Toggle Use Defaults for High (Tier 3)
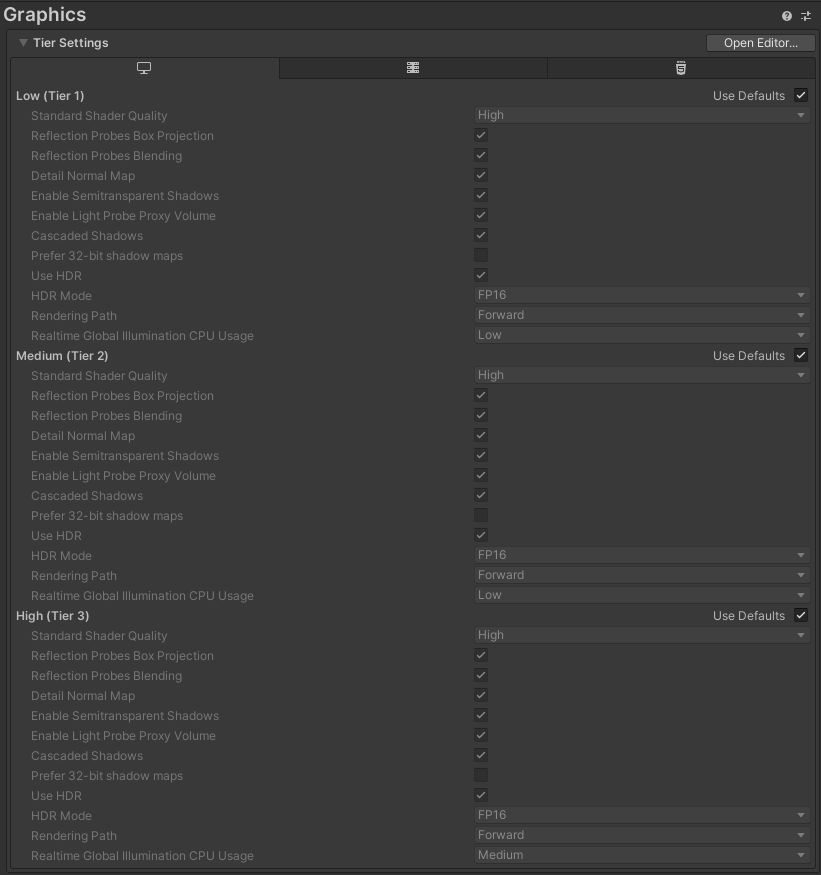This screenshot has width=821, height=875. [x=801, y=616]
